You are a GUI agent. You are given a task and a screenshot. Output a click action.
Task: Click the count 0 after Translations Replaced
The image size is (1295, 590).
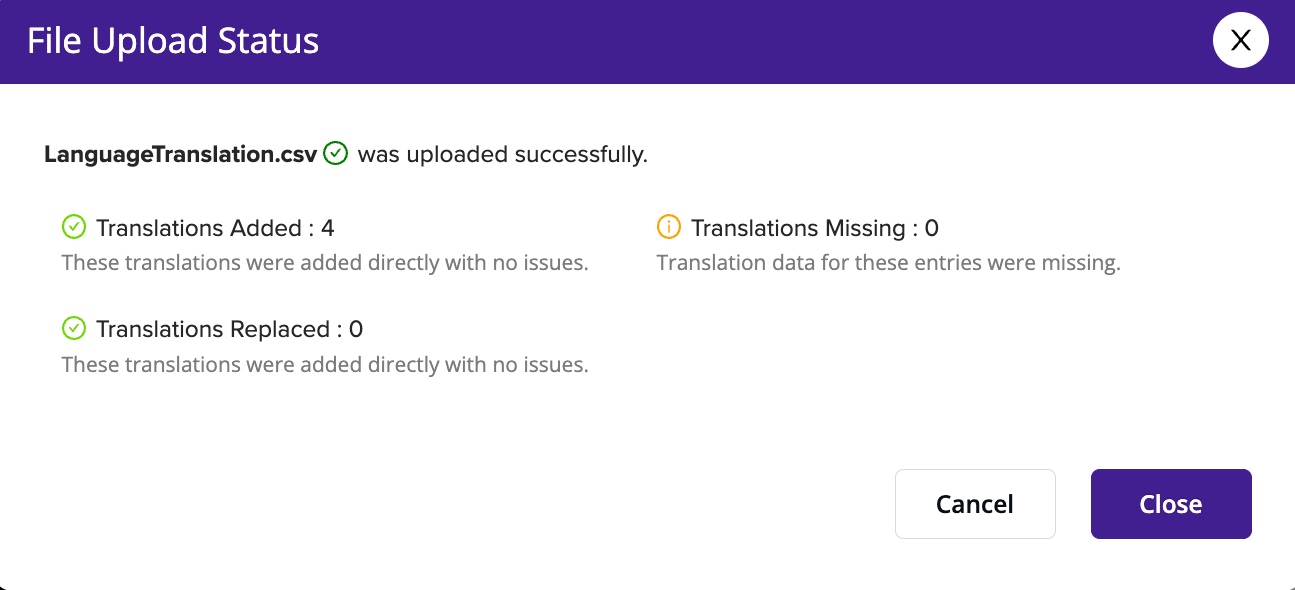[x=356, y=329]
